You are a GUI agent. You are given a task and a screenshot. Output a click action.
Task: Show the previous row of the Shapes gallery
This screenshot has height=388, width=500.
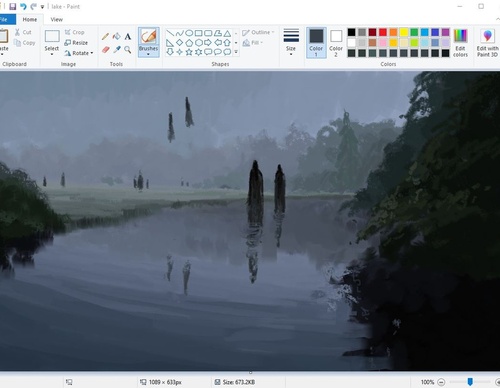tap(236, 33)
